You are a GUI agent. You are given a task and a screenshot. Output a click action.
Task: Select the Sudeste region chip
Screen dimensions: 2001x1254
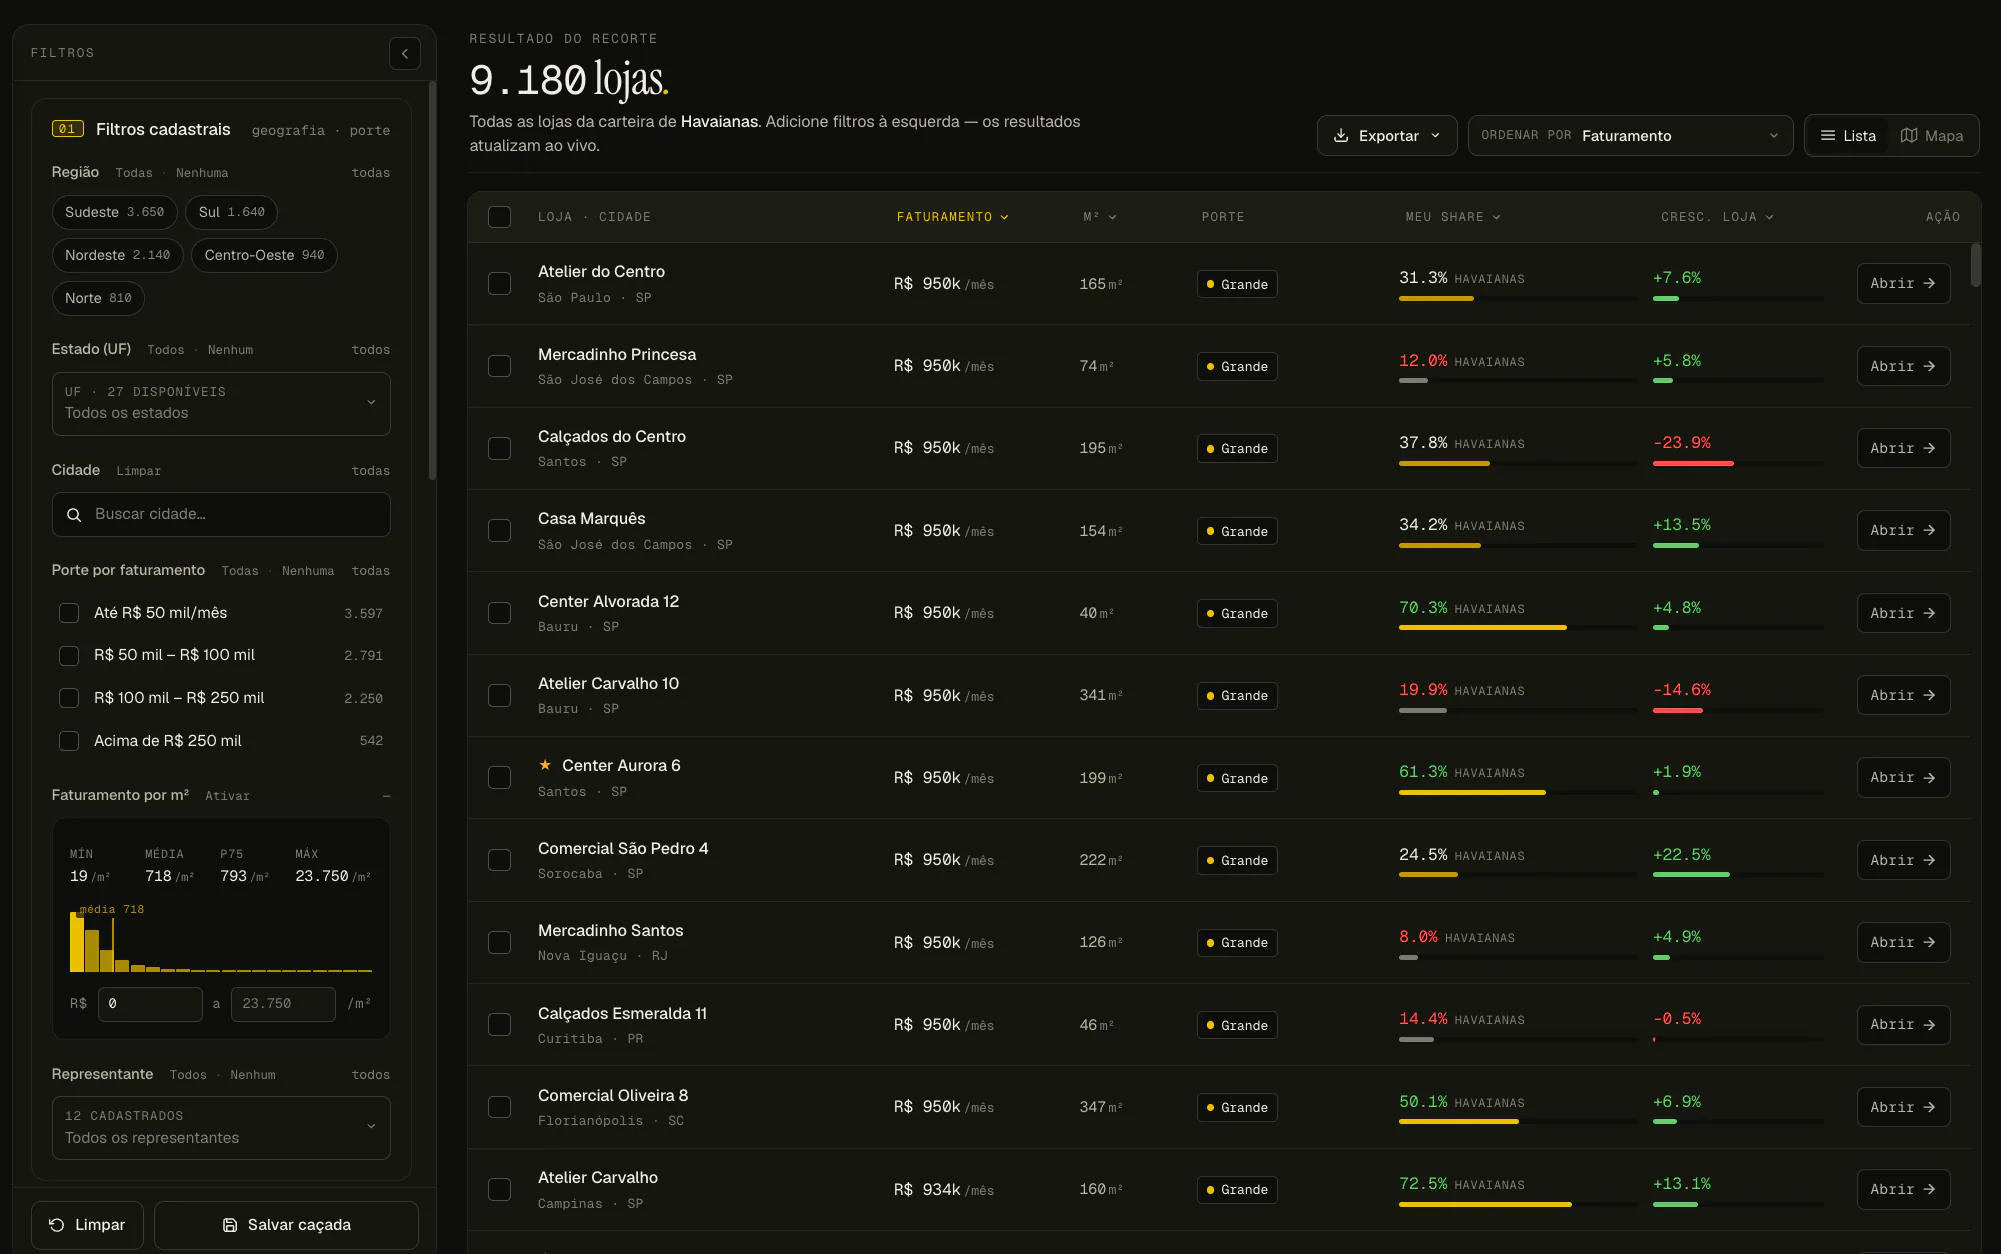[114, 212]
